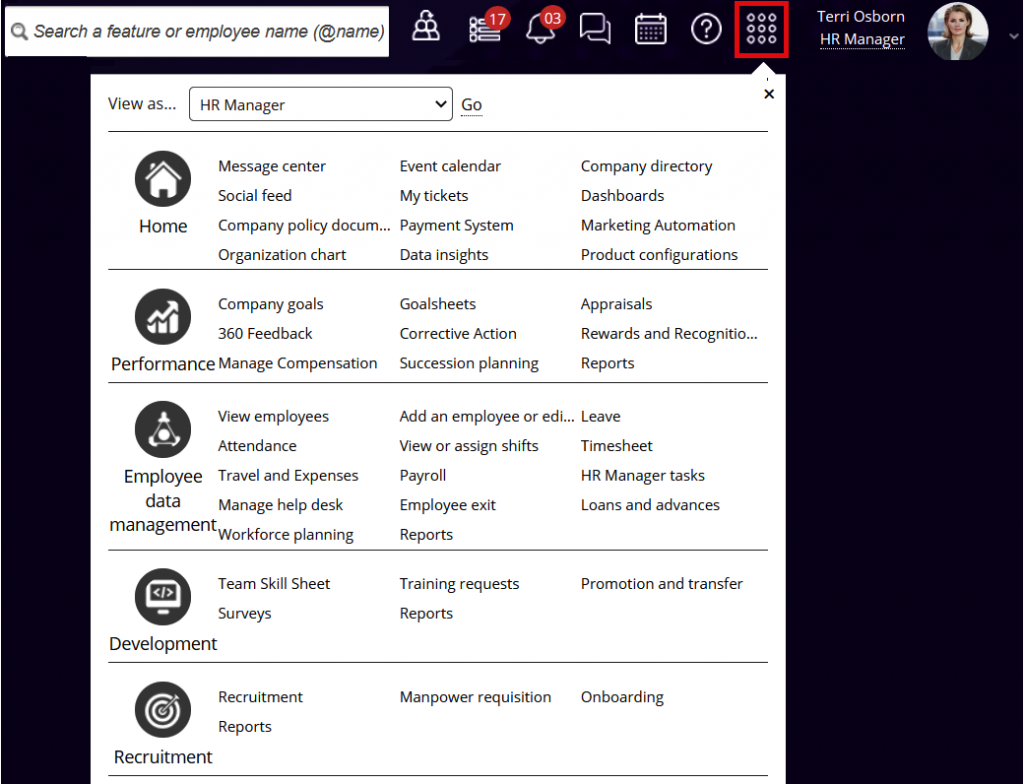Open the calendar icon in the top bar
This screenshot has height=784, width=1024.
click(x=650, y=29)
